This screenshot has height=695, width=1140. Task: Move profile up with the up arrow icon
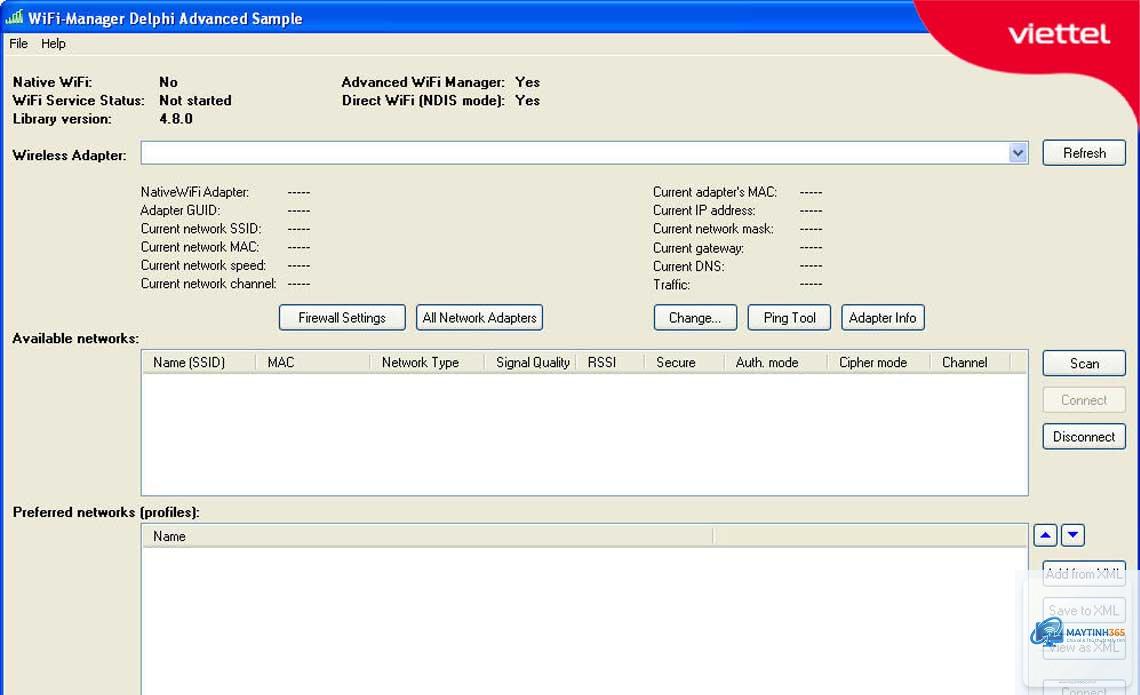(x=1045, y=536)
